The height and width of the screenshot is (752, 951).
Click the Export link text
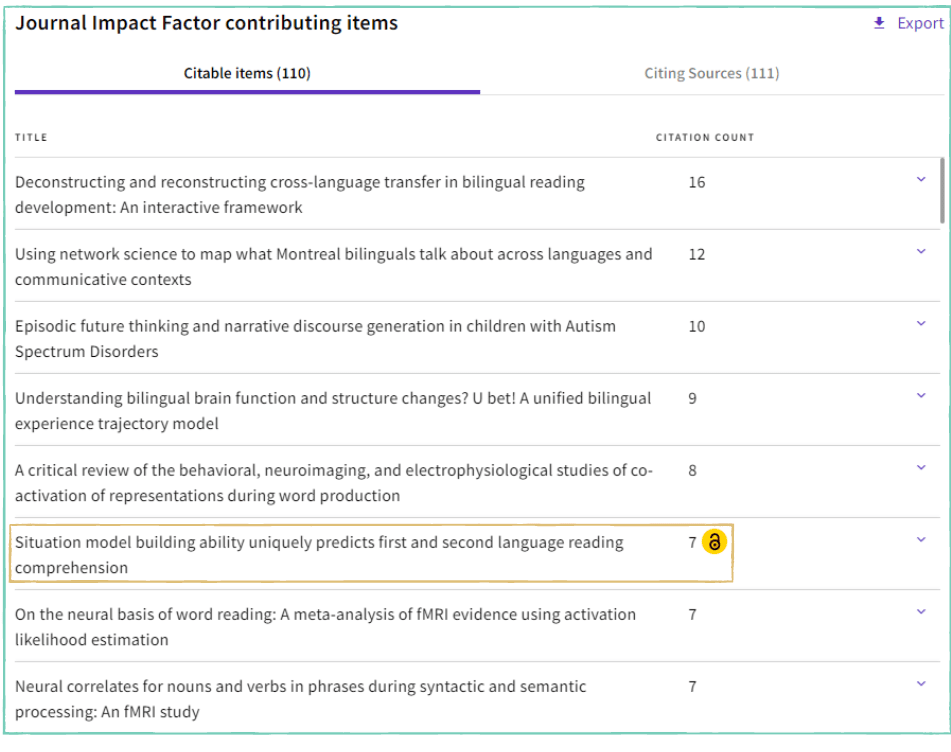click(919, 23)
